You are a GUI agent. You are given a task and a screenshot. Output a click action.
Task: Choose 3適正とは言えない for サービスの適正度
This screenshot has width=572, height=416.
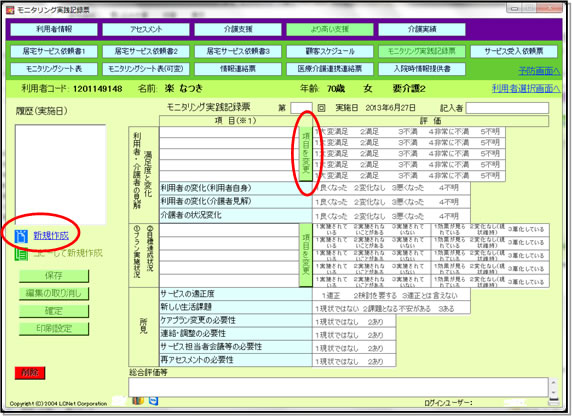point(430,296)
